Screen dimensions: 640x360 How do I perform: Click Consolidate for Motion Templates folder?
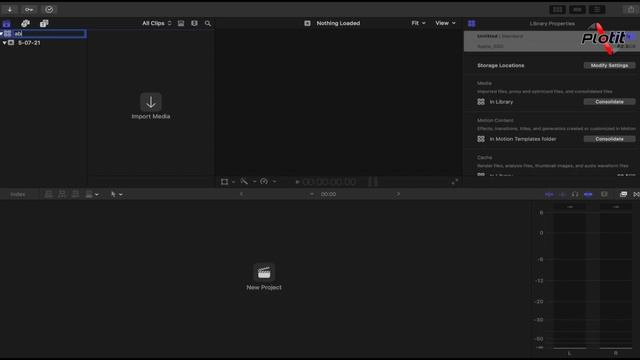pyautogui.click(x=609, y=139)
